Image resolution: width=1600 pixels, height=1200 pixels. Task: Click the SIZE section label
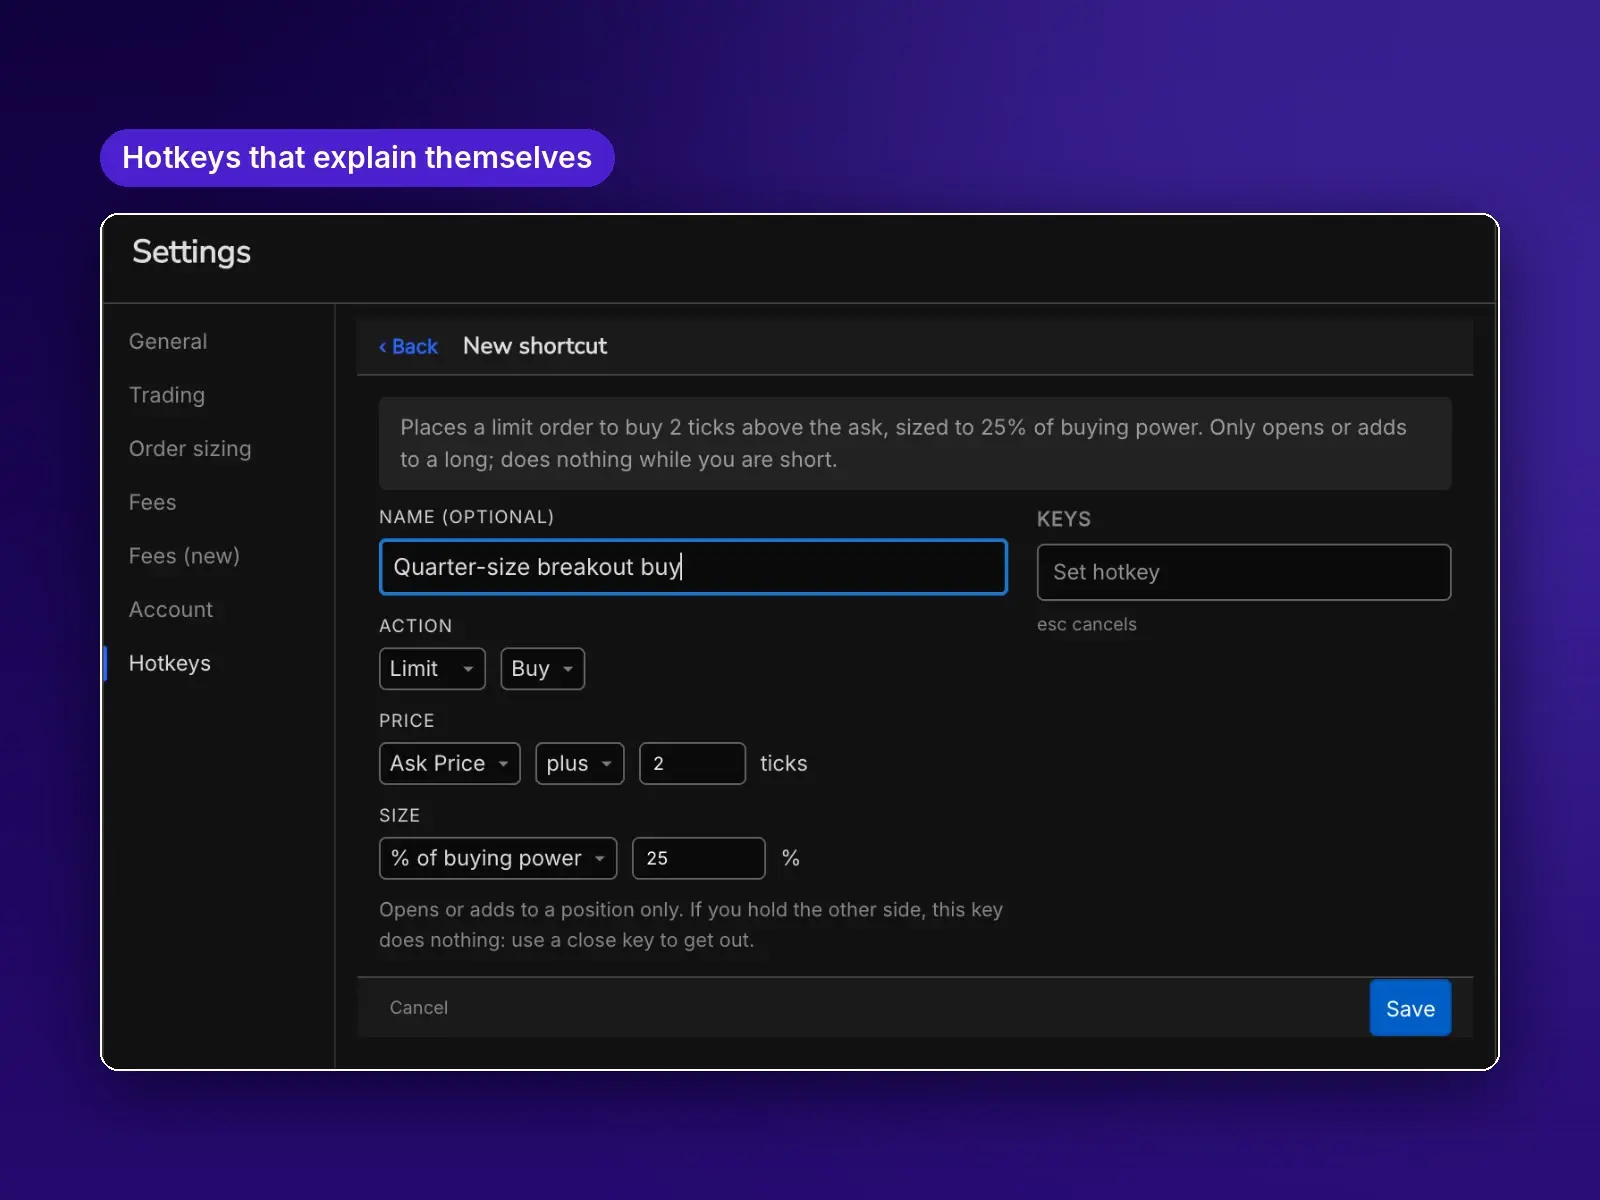point(399,816)
